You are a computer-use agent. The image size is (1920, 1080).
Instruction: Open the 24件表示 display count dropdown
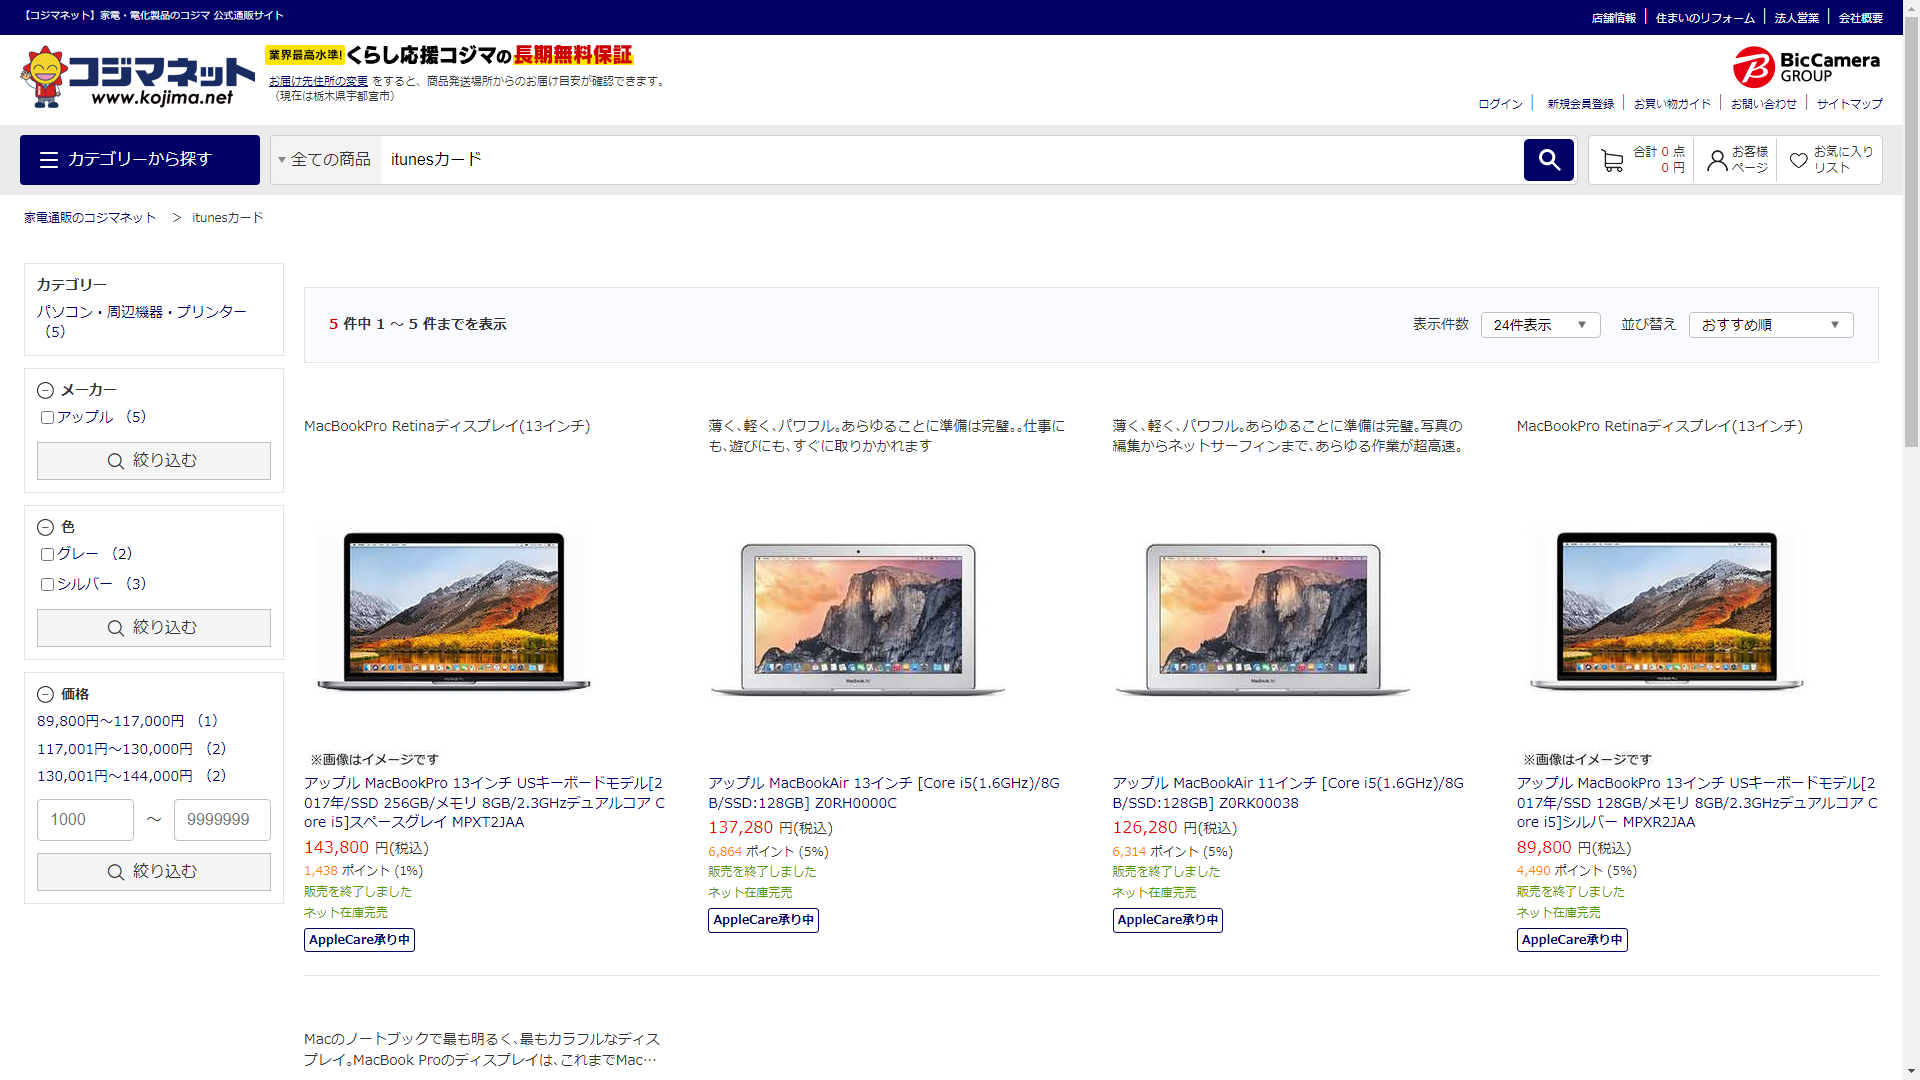coord(1539,325)
